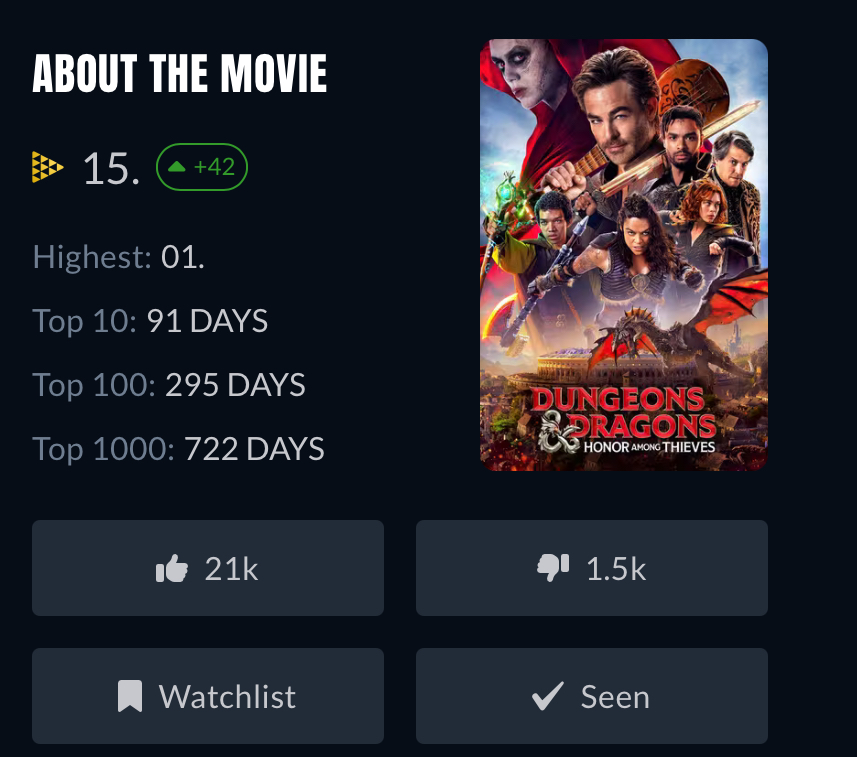
Task: Click the thumbs down icon
Action: [x=553, y=568]
